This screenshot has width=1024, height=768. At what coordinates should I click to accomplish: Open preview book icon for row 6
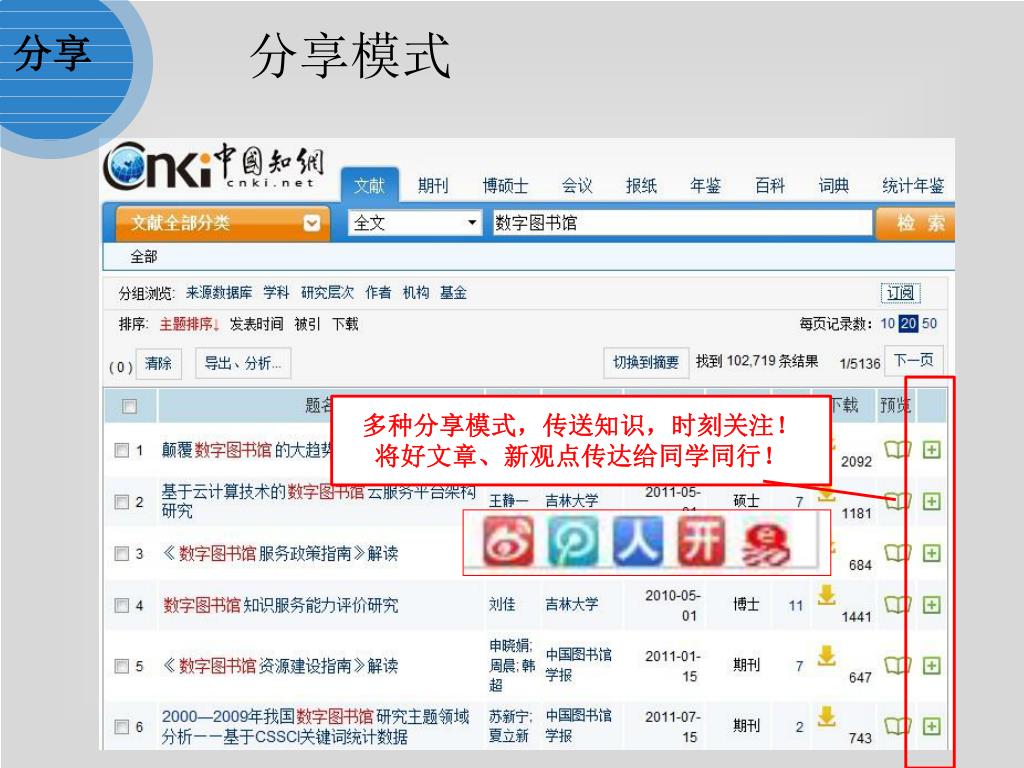click(x=897, y=726)
